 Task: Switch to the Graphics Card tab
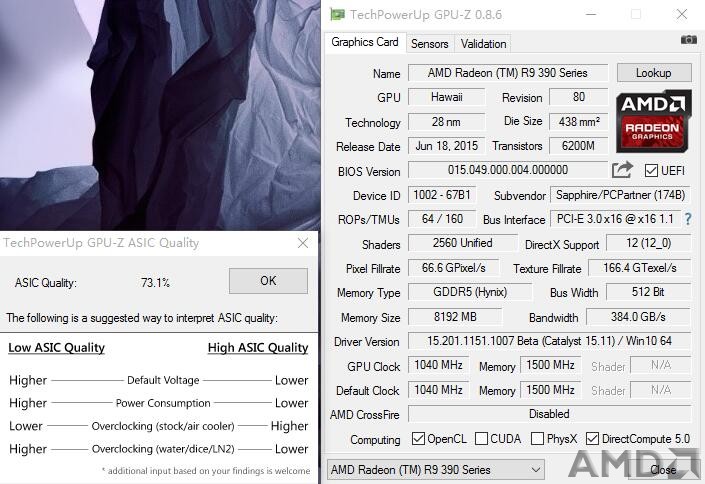365,42
